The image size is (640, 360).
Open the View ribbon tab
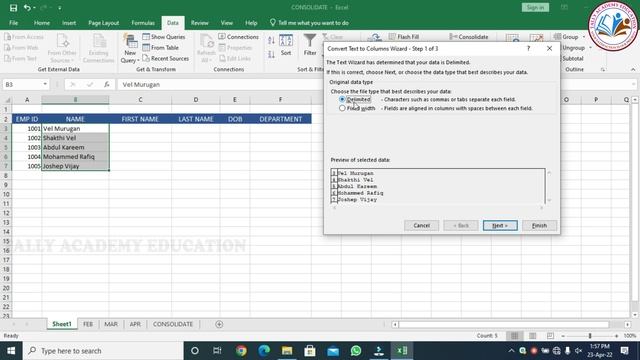[227, 23]
